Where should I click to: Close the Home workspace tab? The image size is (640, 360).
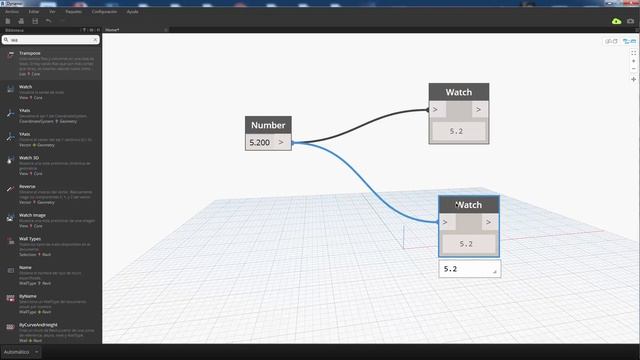tap(166, 30)
